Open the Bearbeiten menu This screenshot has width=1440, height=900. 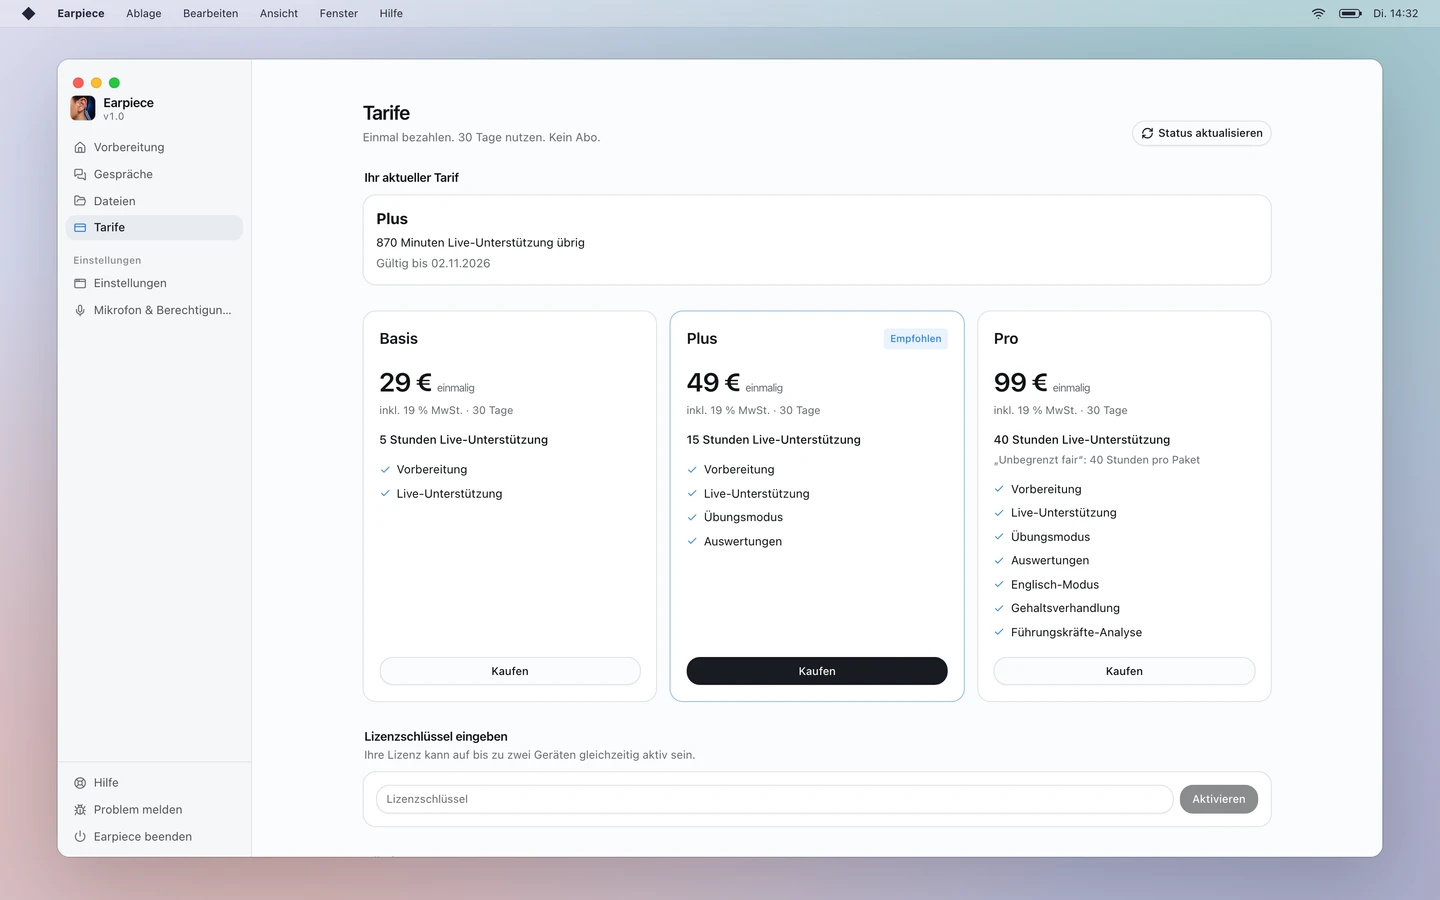coord(210,13)
